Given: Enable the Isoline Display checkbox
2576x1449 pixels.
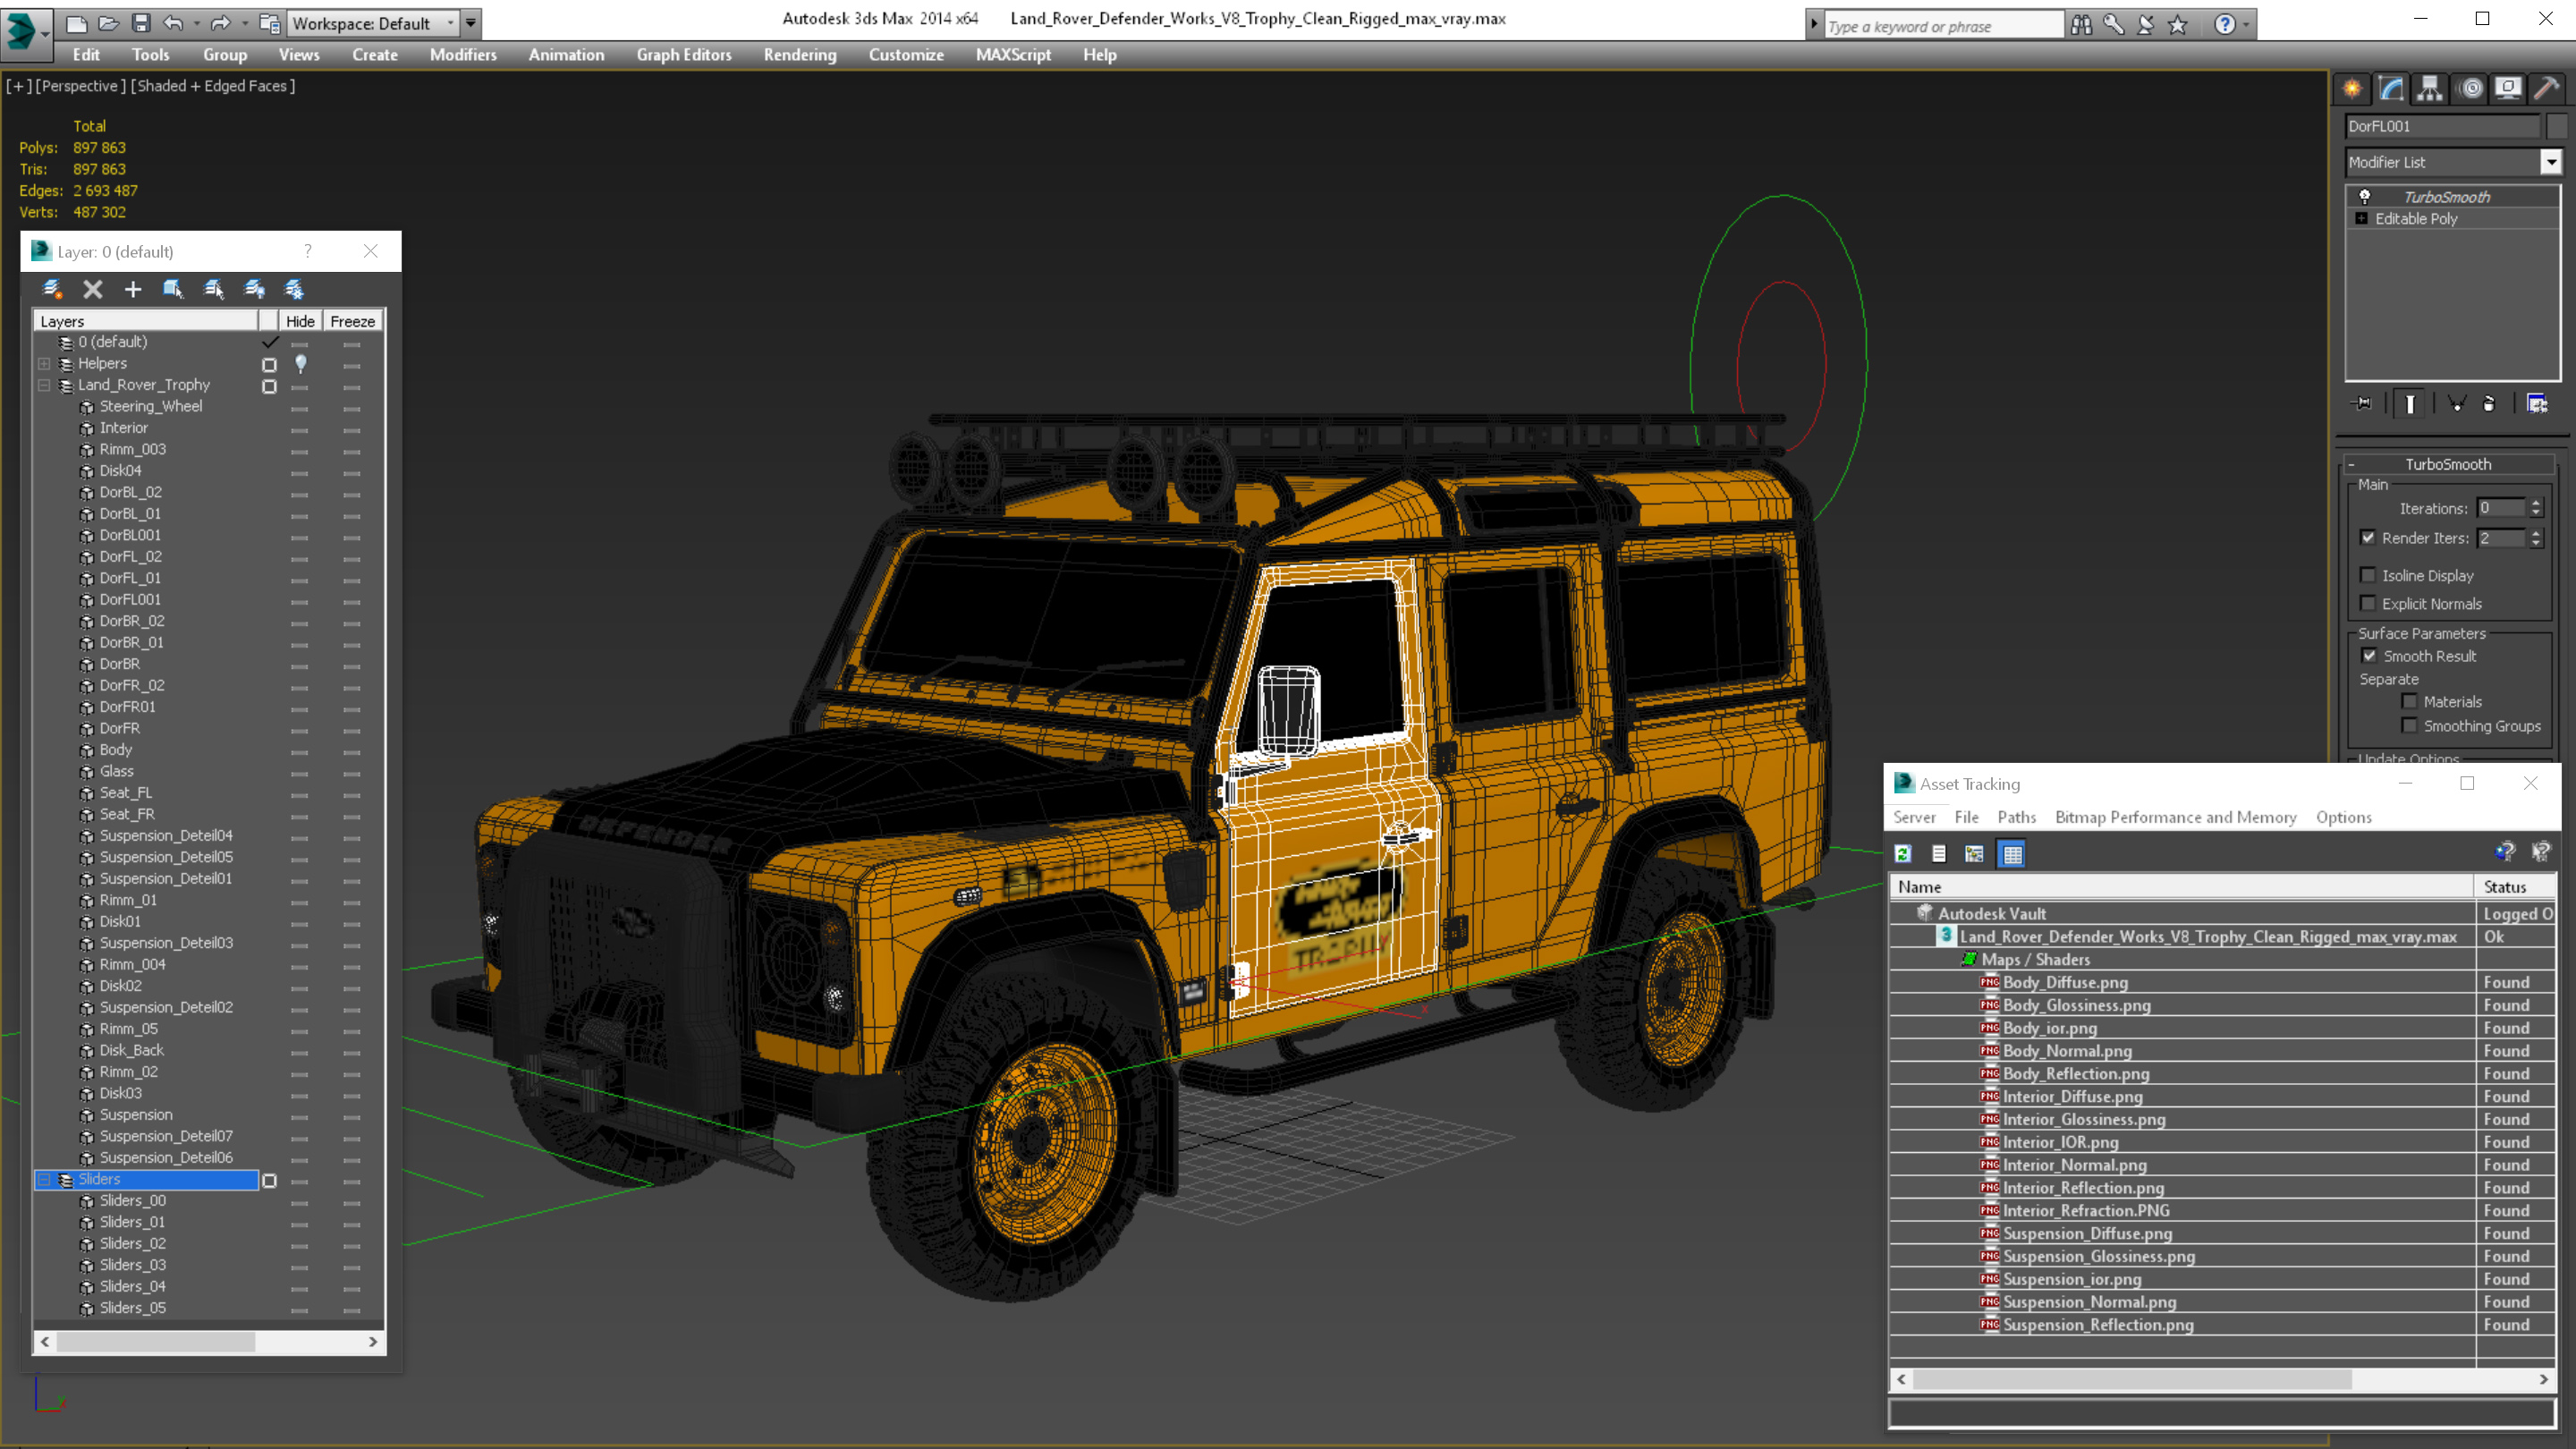Looking at the screenshot, I should (x=2368, y=575).
